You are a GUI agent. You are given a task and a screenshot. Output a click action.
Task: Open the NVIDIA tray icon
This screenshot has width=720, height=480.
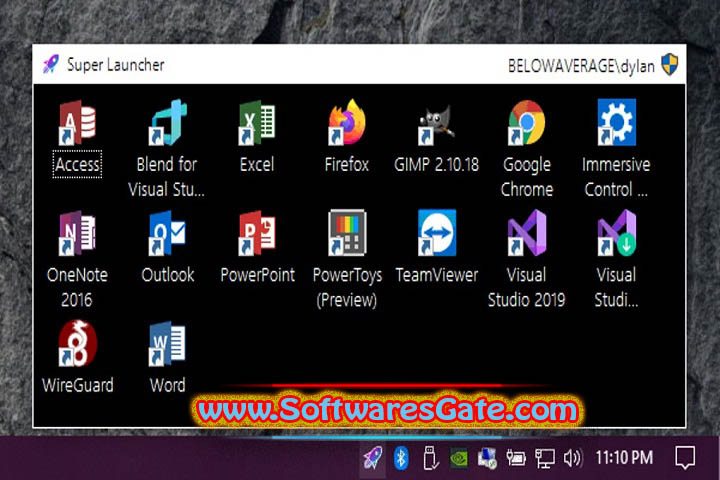click(x=458, y=458)
